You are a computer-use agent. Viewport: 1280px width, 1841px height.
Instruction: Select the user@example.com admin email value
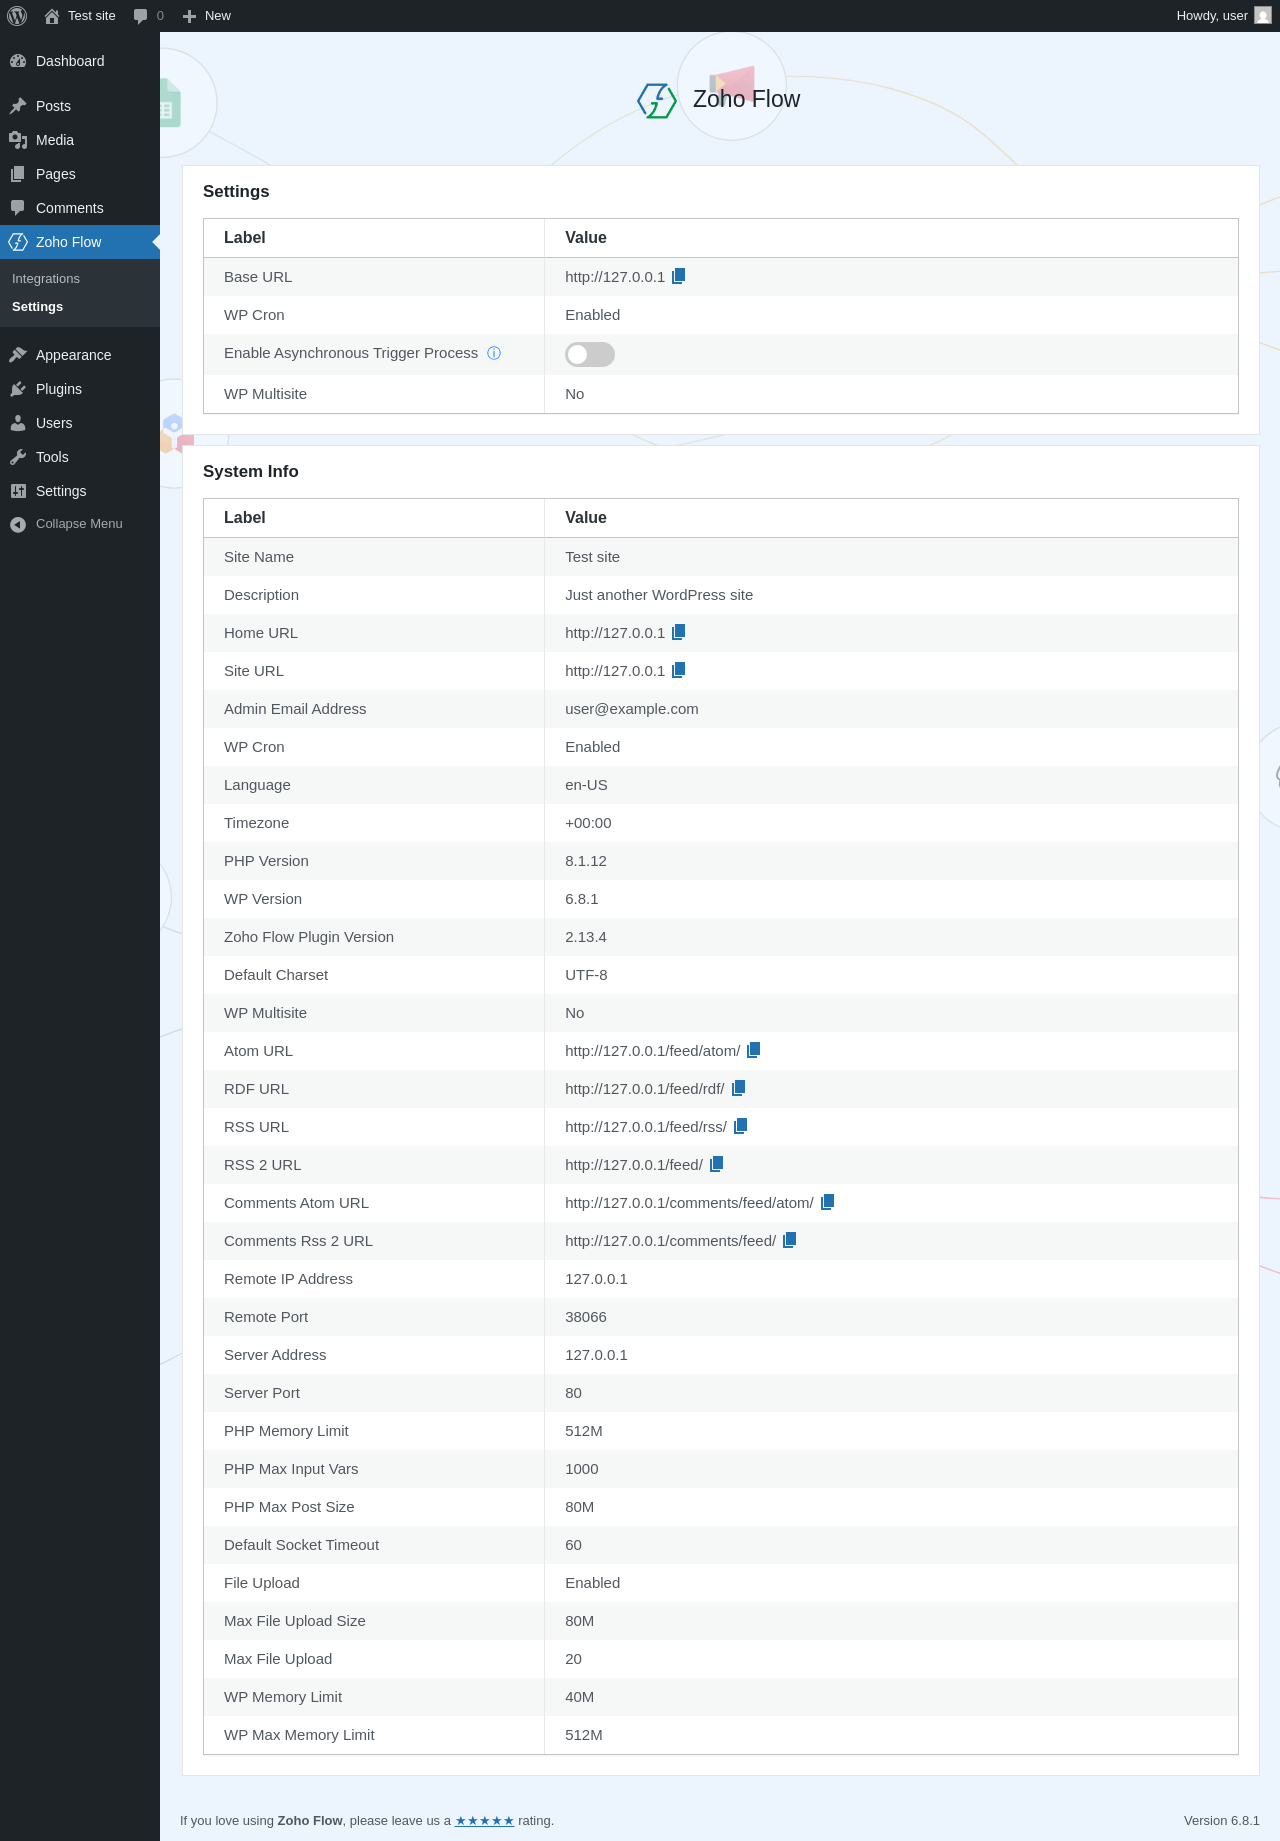tap(632, 709)
